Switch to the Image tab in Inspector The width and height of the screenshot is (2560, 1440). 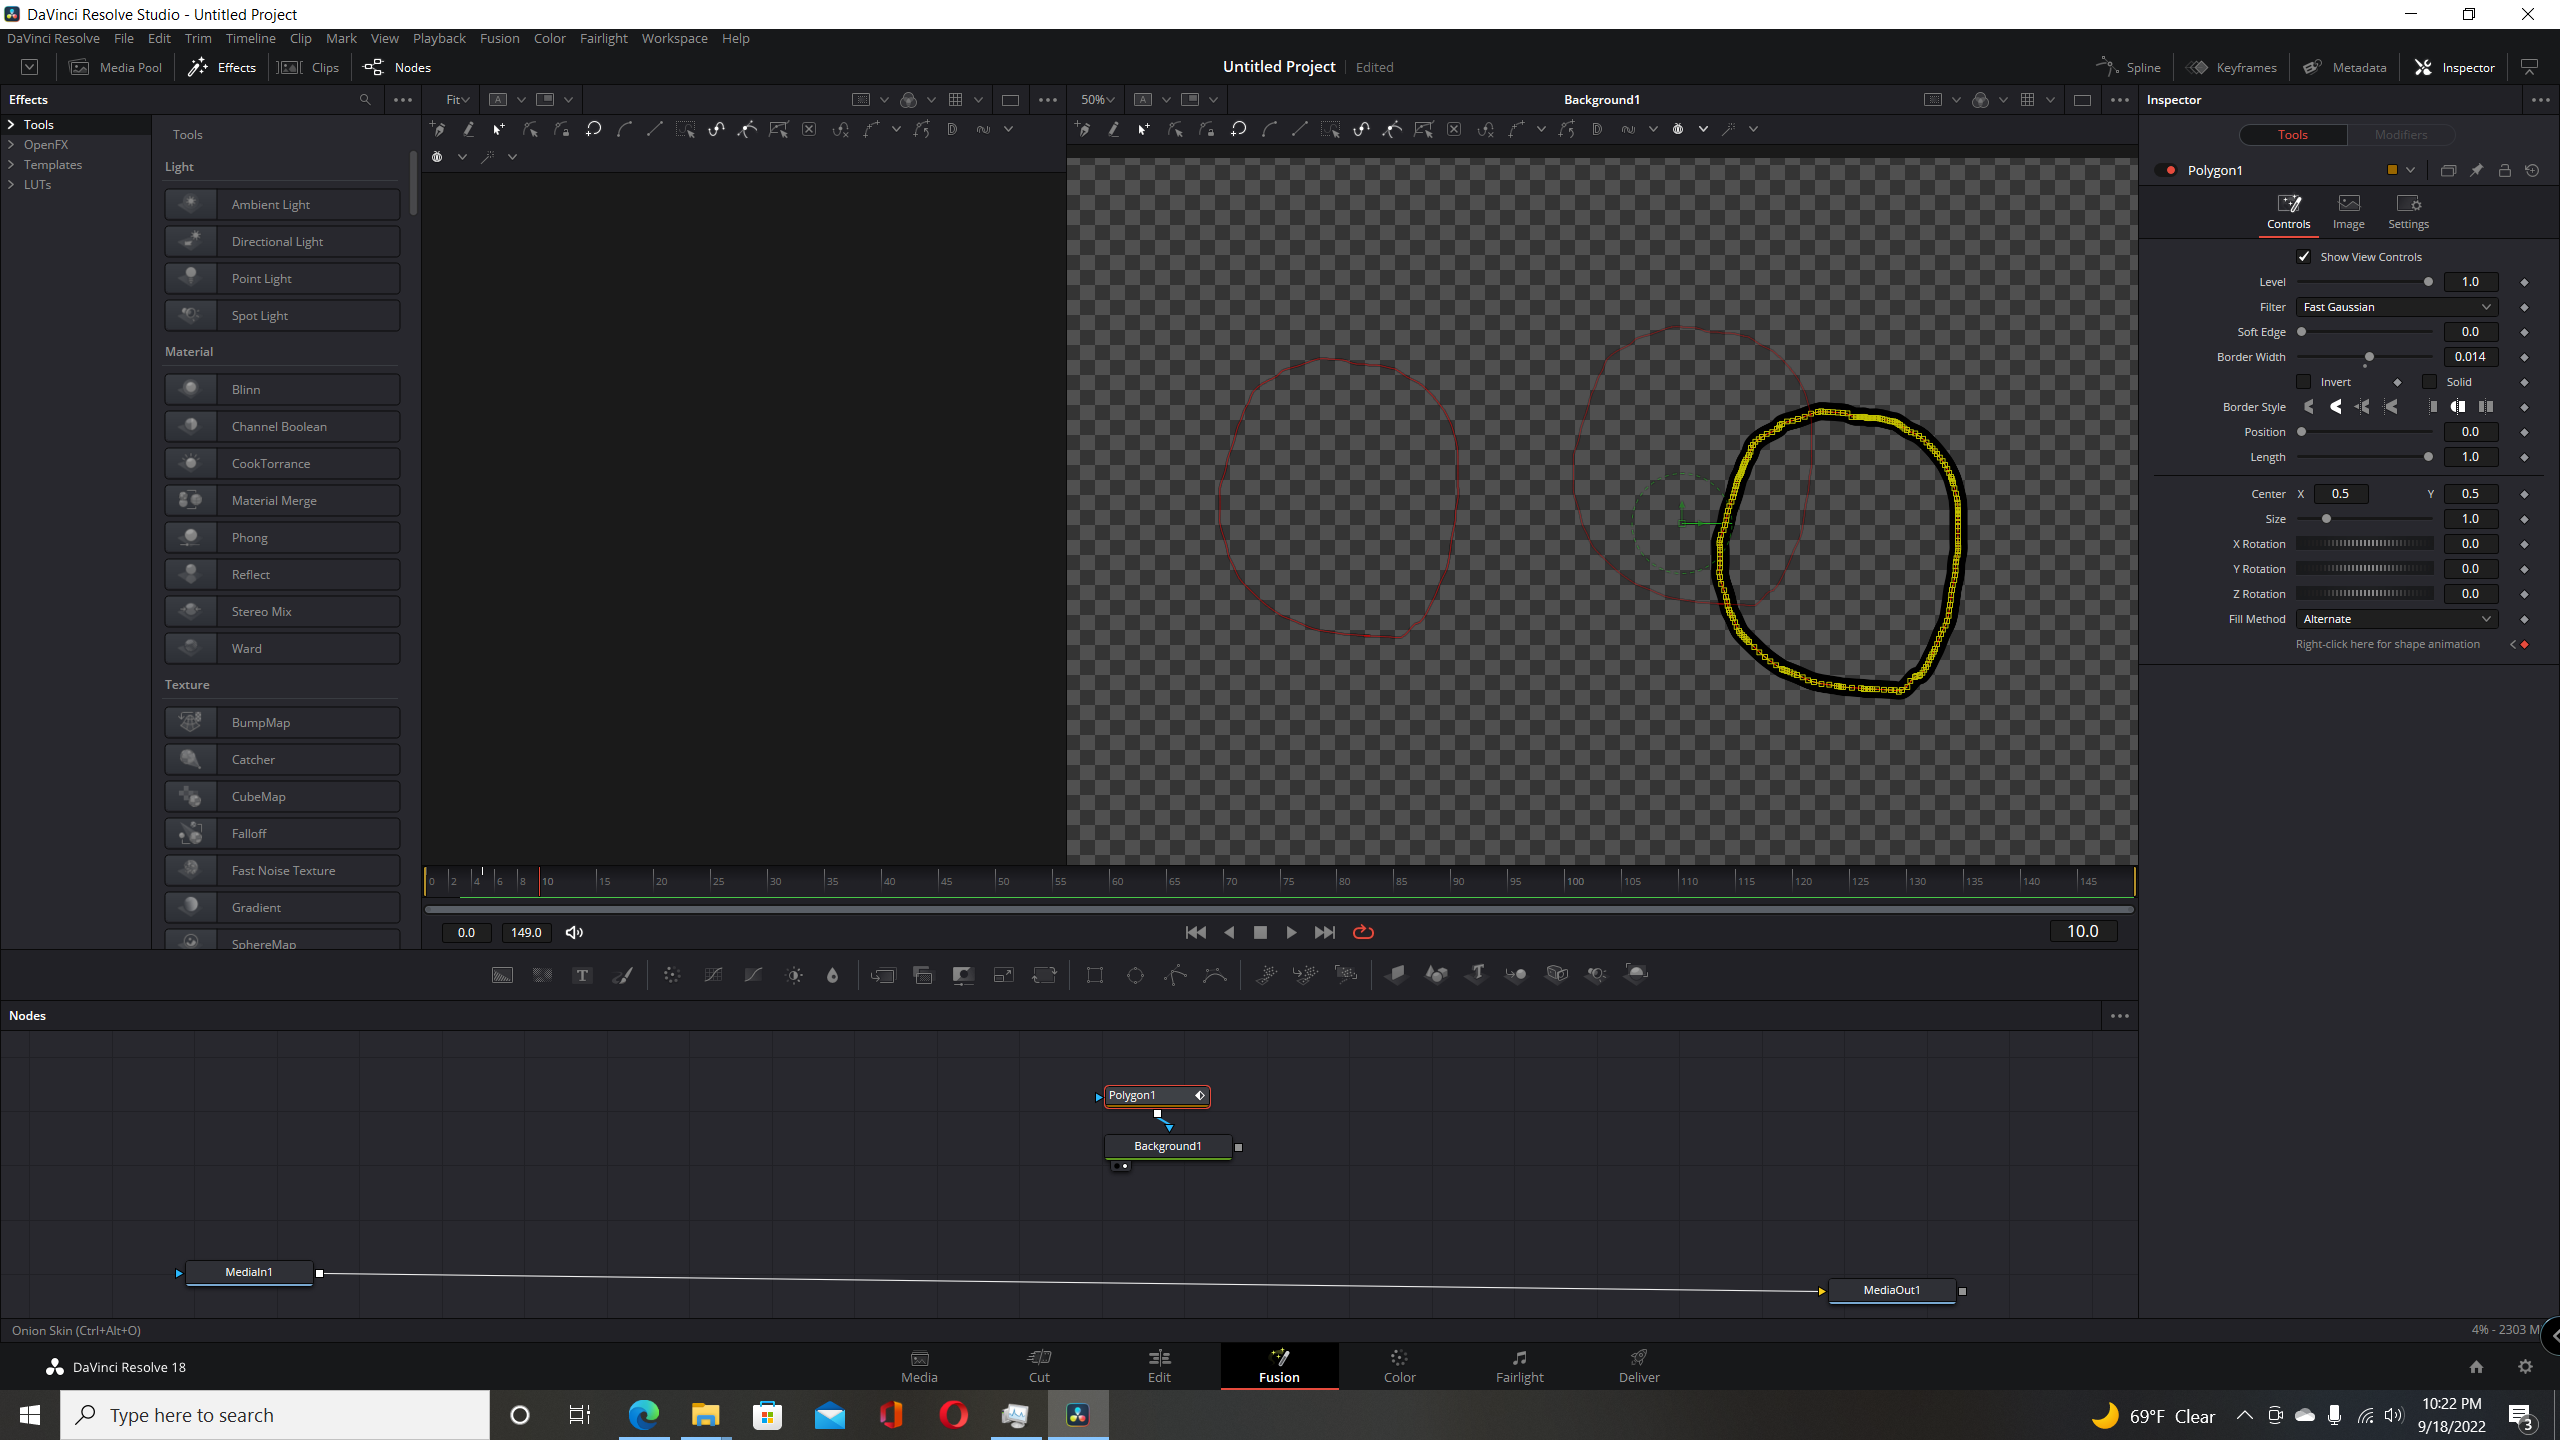pos(2348,212)
